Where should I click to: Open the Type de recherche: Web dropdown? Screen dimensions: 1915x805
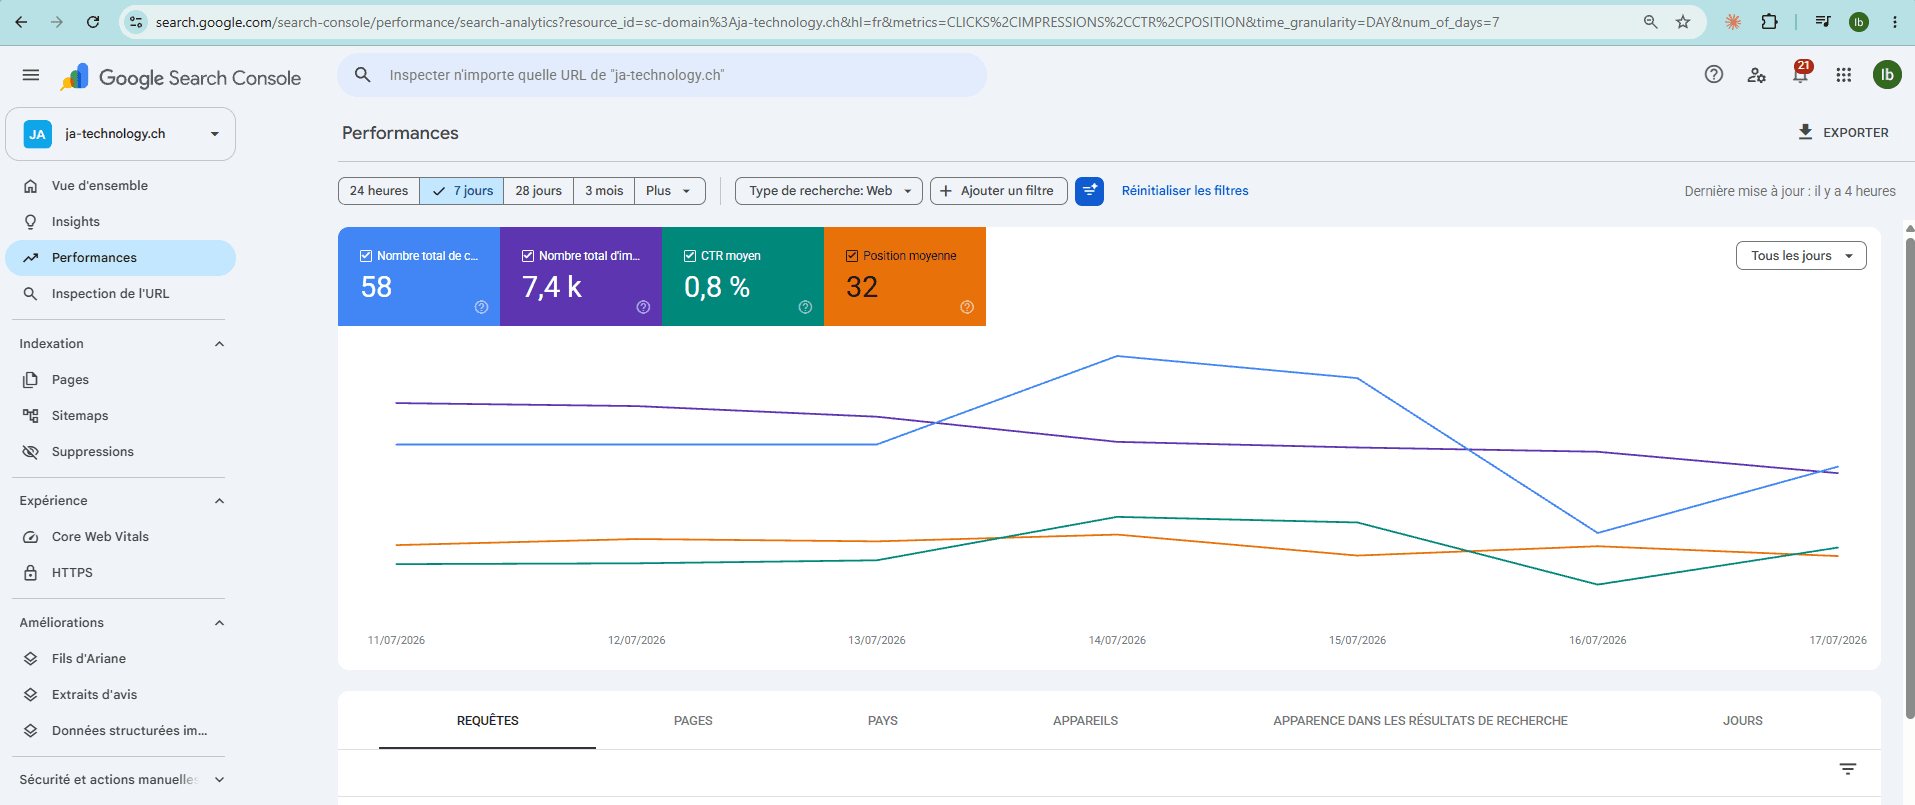tap(829, 191)
